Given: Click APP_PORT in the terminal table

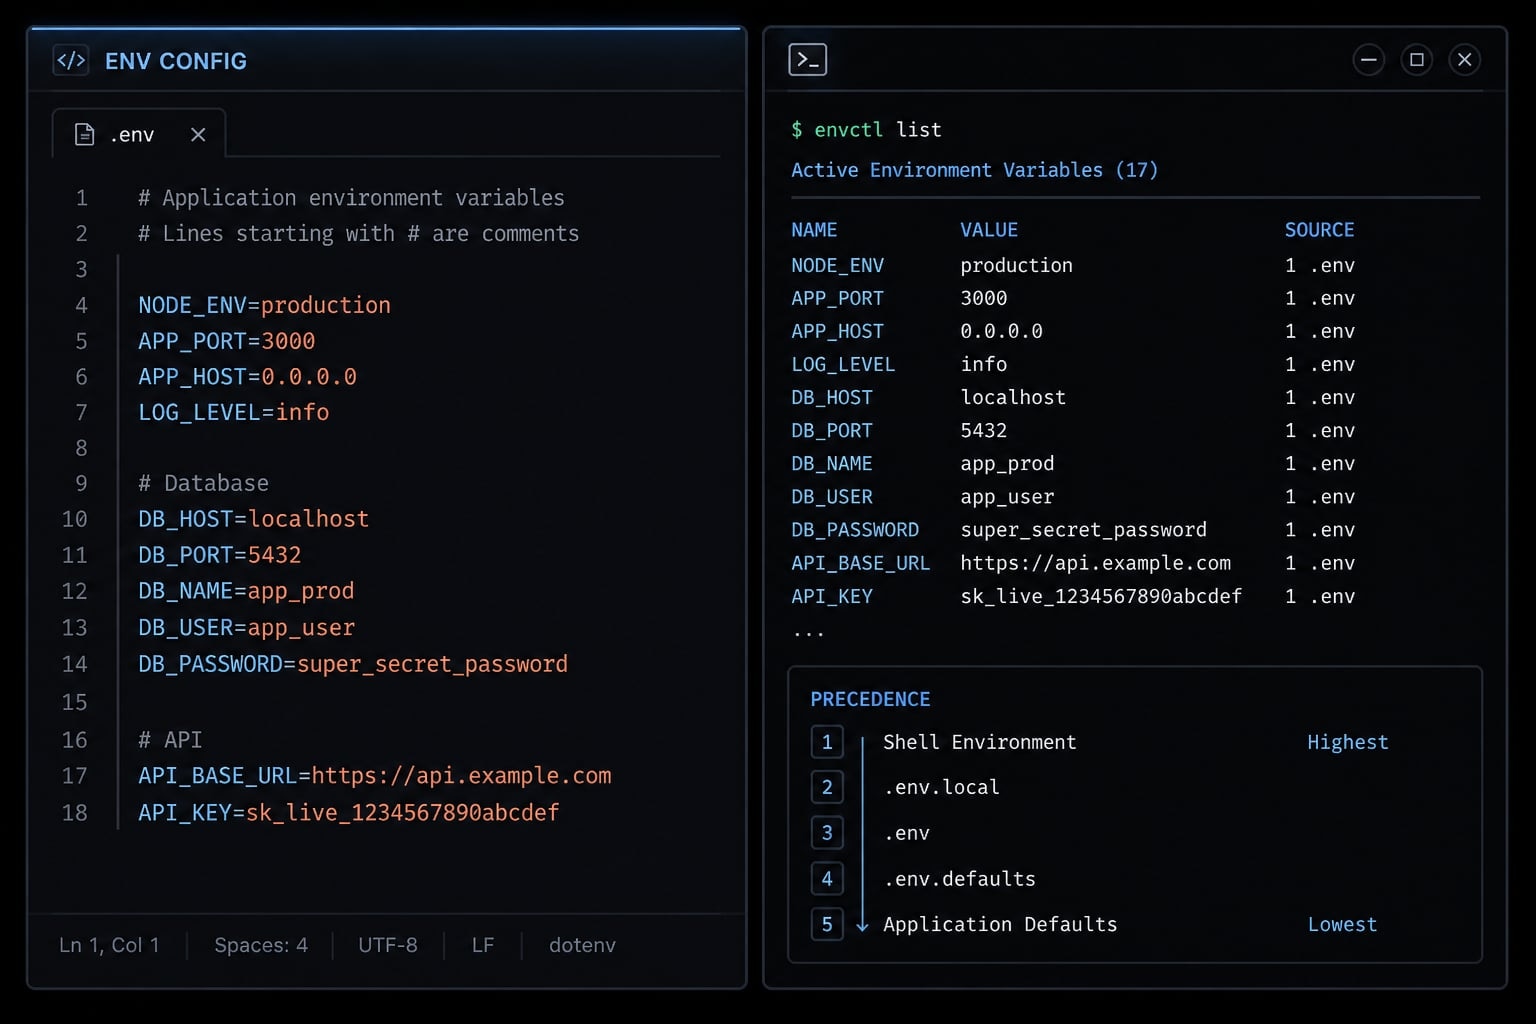Looking at the screenshot, I should pyautogui.click(x=838, y=299).
